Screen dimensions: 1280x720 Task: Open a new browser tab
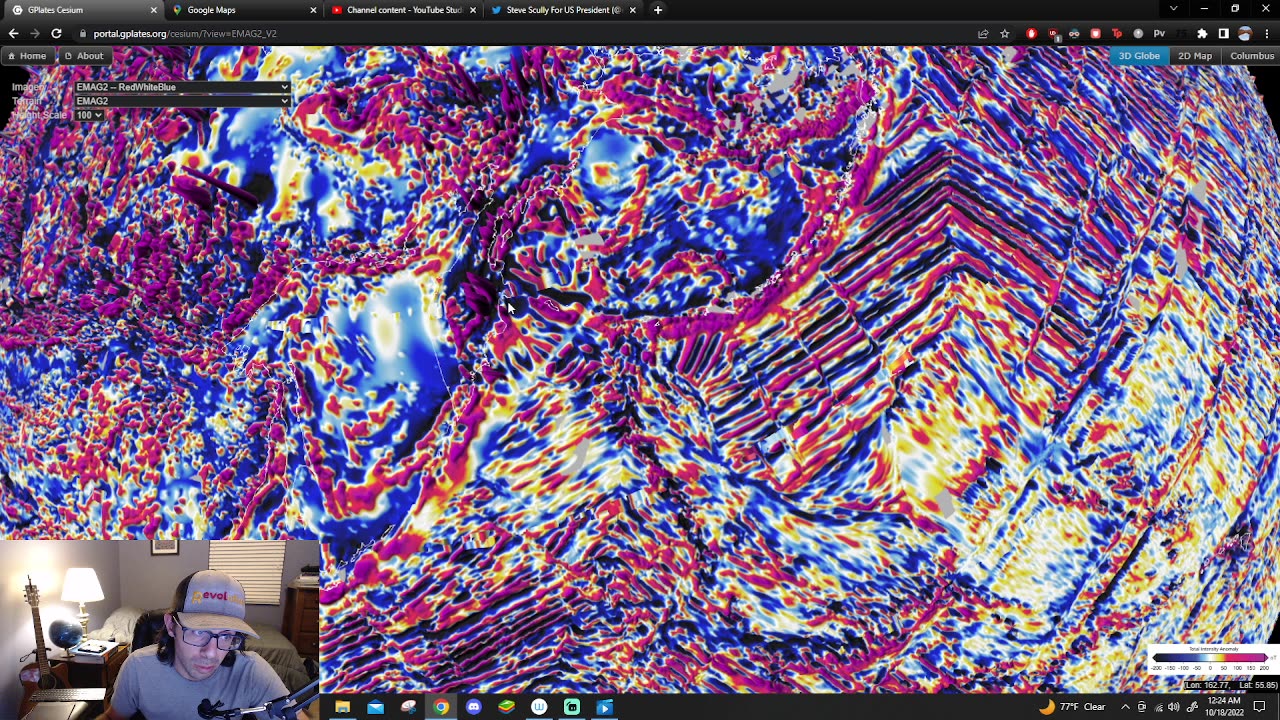(x=657, y=10)
